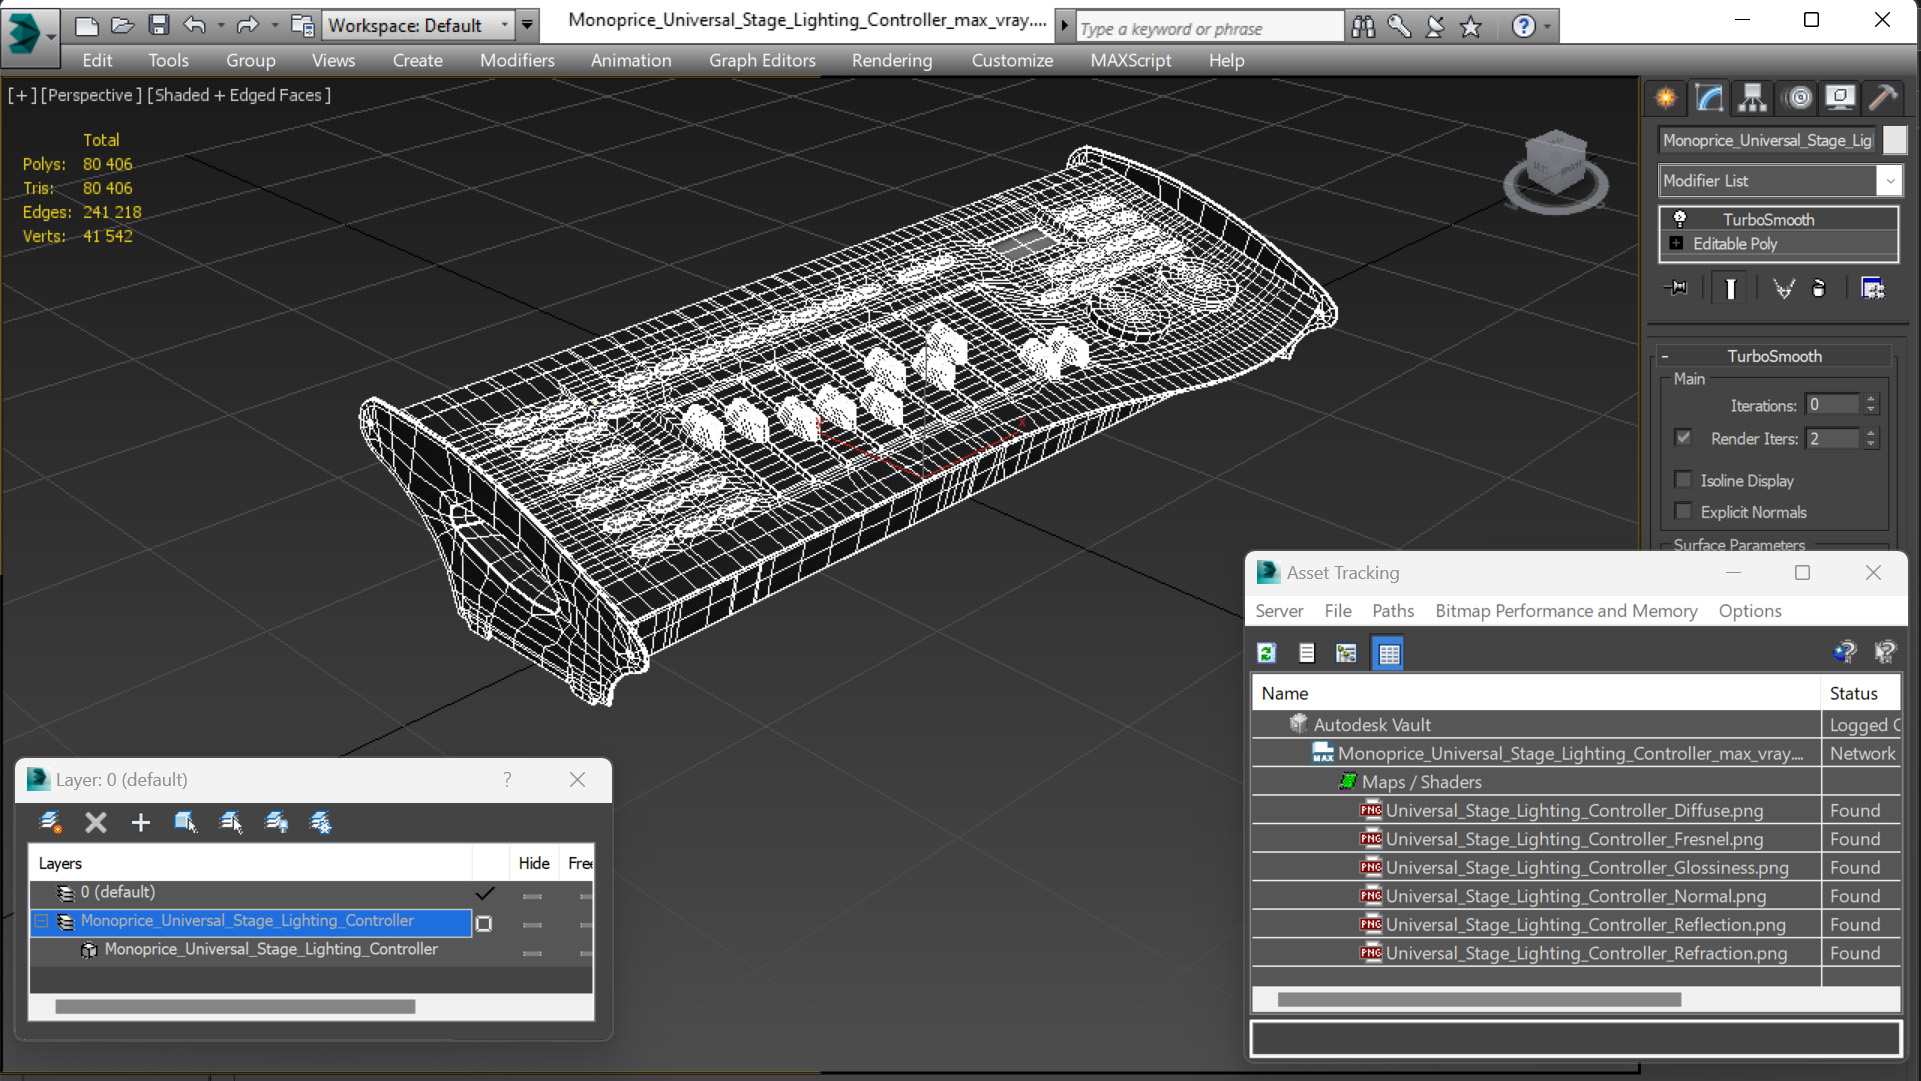Open the Modifiers menu
The image size is (1921, 1081).
(517, 60)
